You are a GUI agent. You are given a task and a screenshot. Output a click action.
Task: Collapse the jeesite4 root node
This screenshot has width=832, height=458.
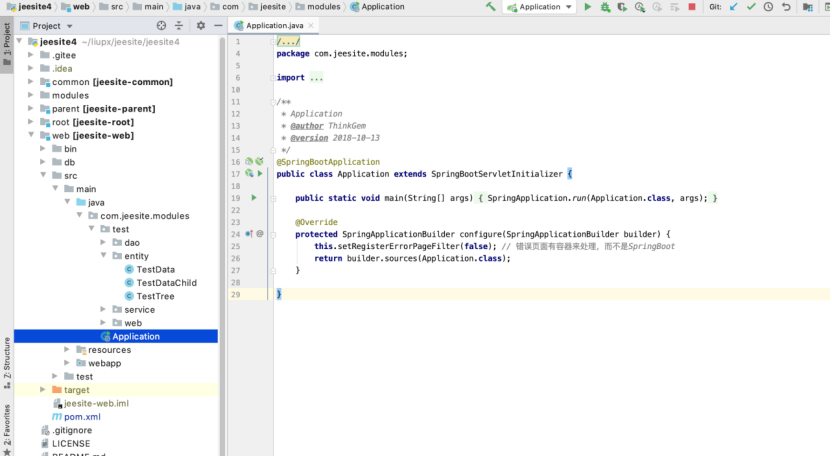(20, 41)
